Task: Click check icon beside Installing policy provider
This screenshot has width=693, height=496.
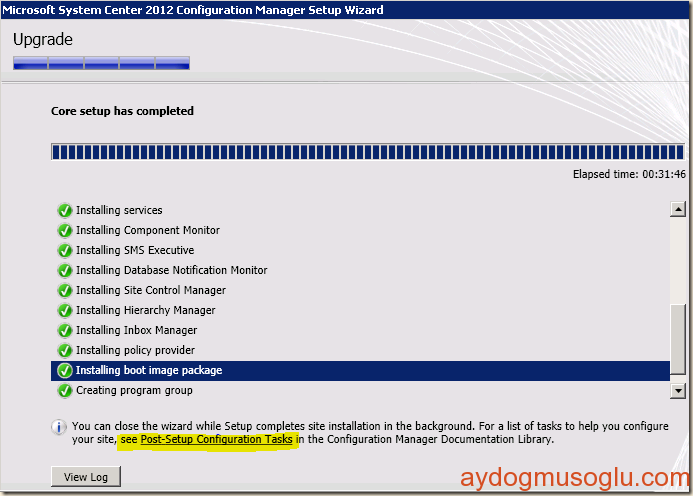Action: click(65, 351)
